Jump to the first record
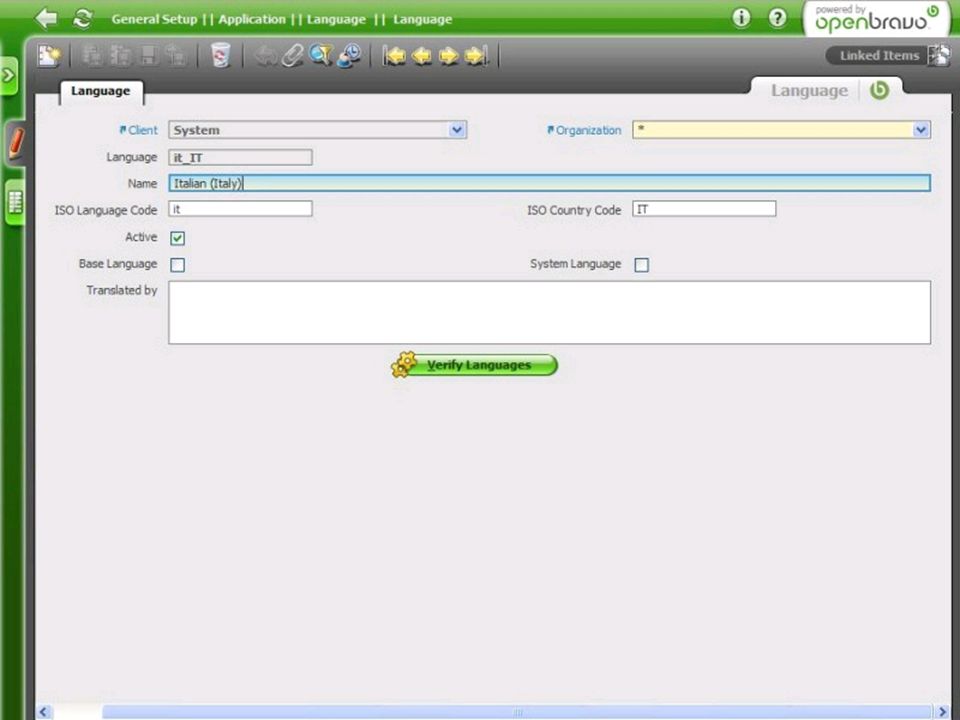 point(394,56)
